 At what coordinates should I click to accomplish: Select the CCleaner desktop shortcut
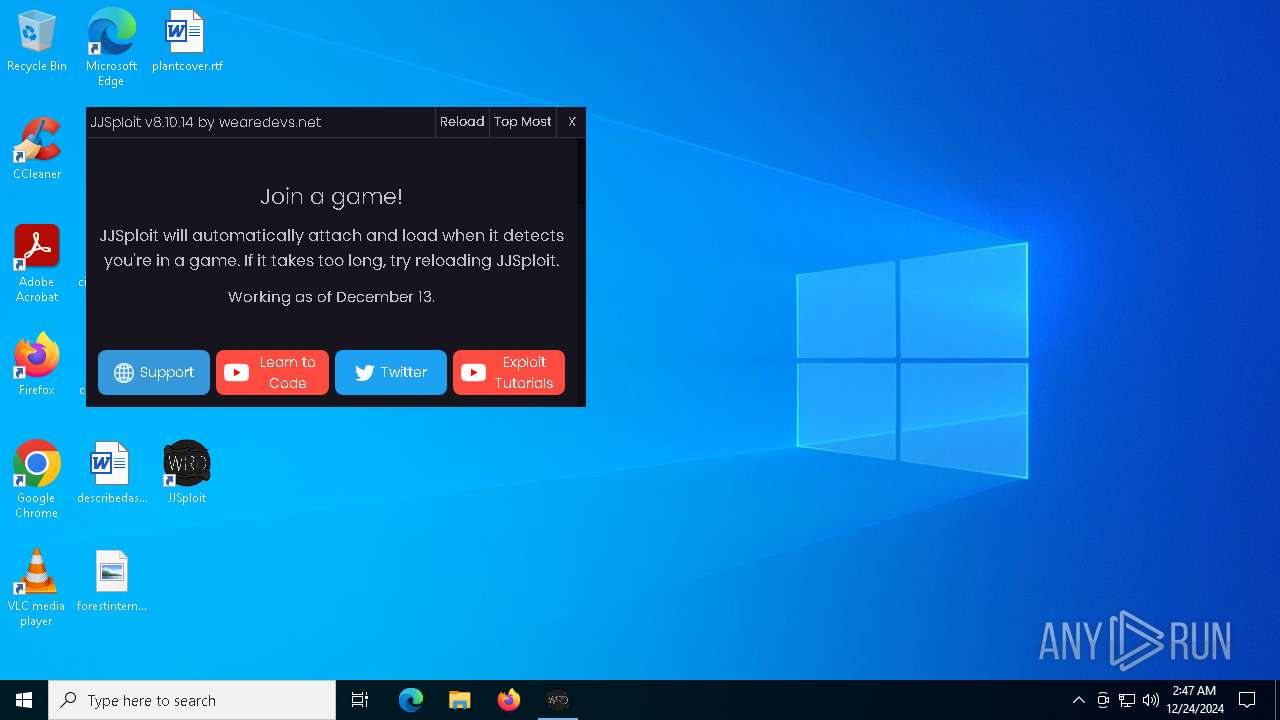(x=37, y=149)
